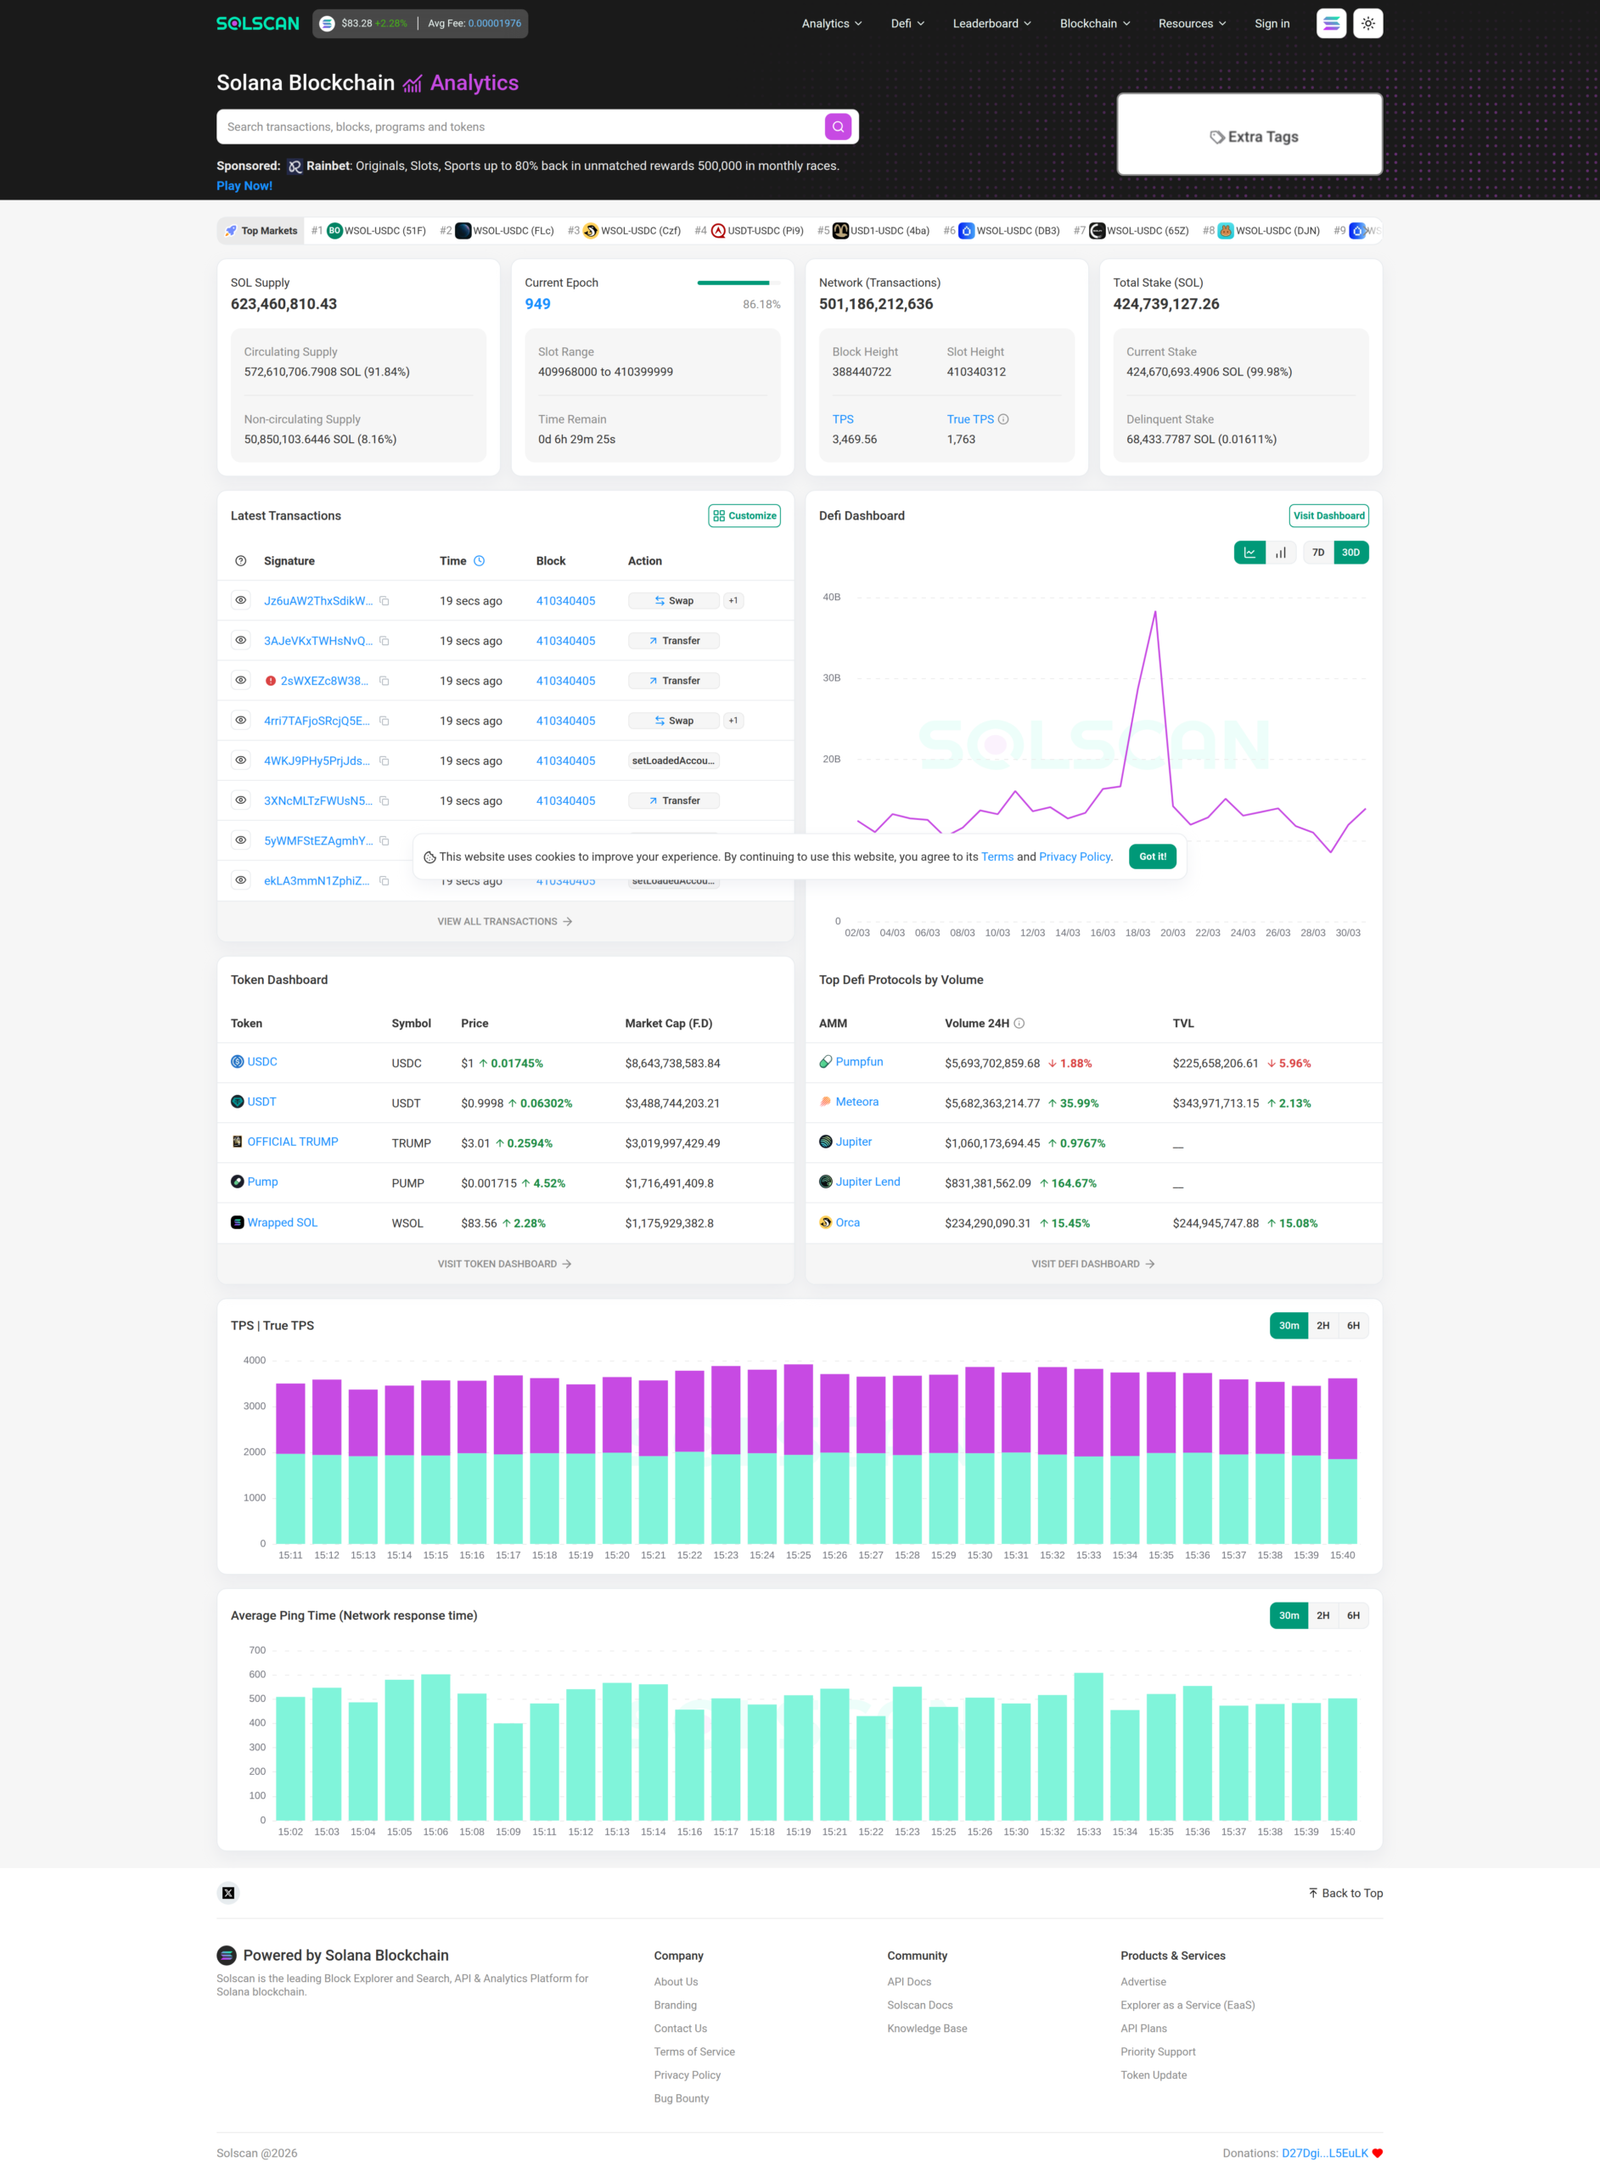Click the USDC token icon
The width and height of the screenshot is (1600, 2173).
tap(237, 1062)
